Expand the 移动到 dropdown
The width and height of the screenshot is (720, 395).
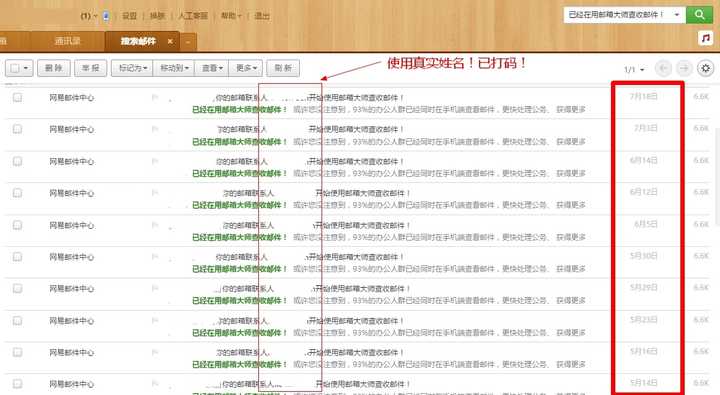[174, 68]
